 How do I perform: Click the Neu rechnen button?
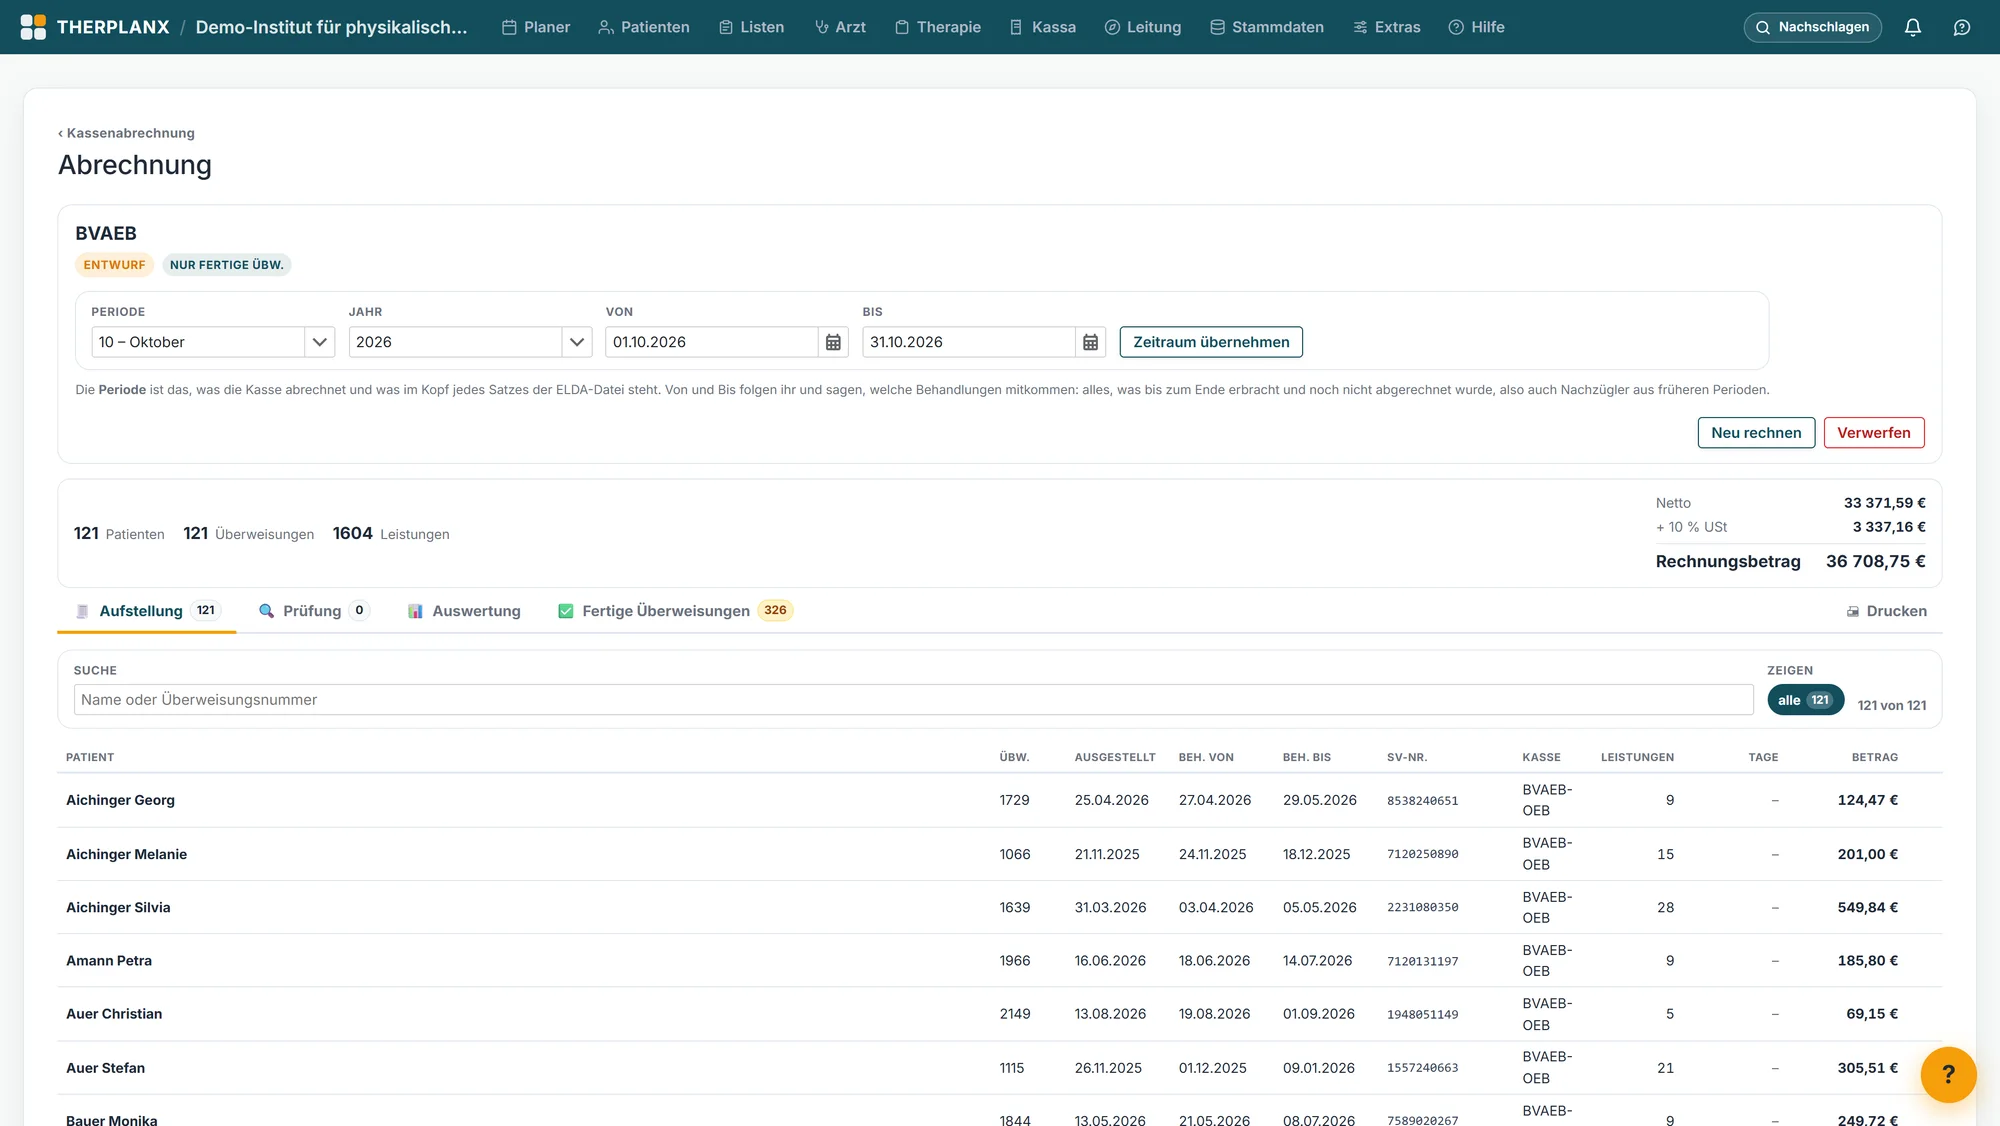1756,433
